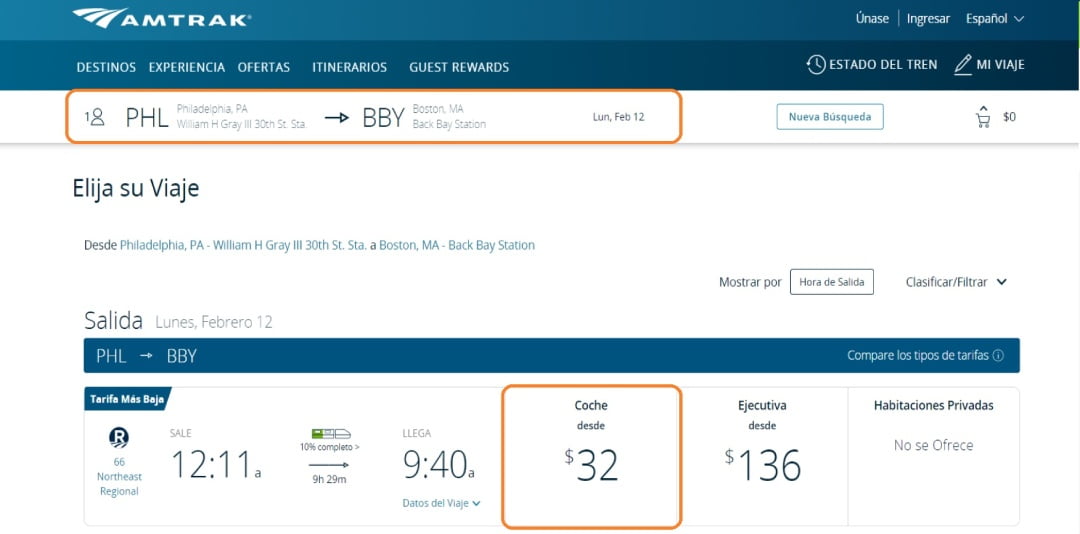Click the Nueva Búsqueda button

[x=830, y=116]
